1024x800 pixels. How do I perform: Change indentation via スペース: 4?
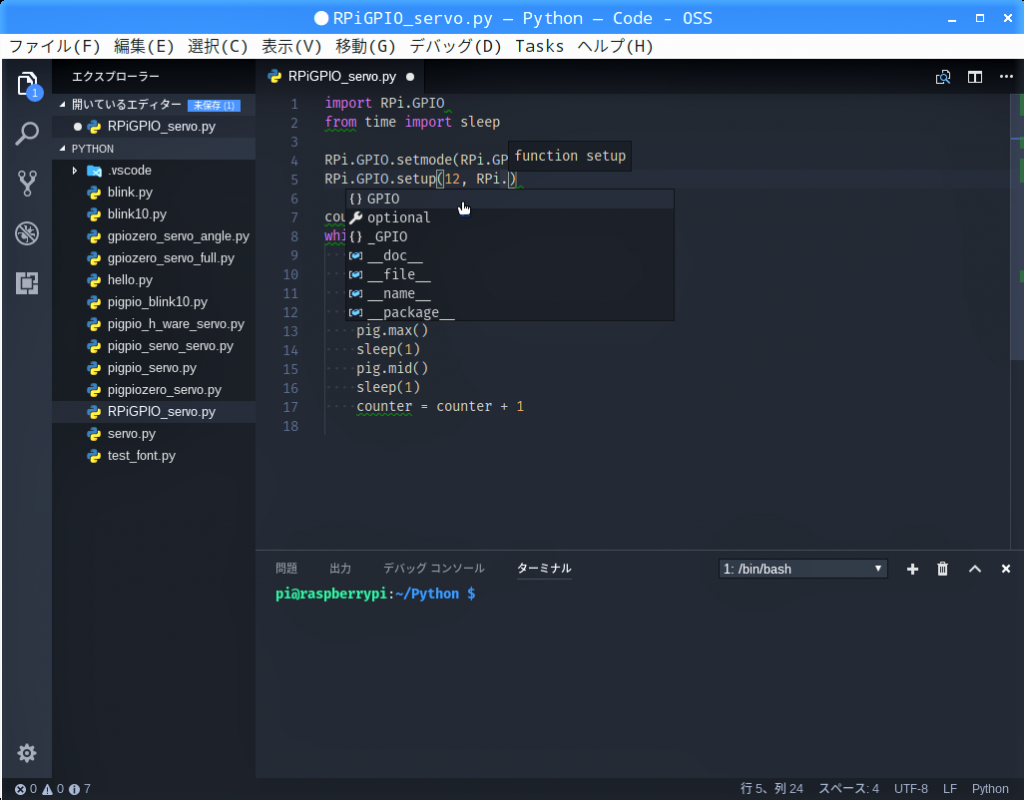[x=848, y=789]
